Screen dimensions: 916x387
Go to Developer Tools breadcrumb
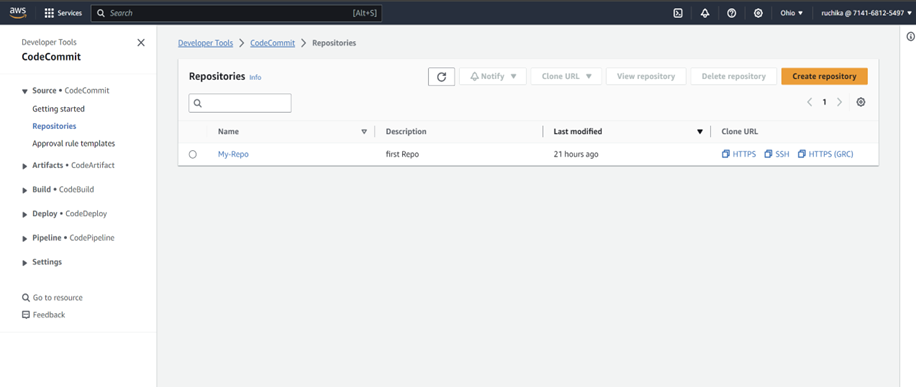205,43
